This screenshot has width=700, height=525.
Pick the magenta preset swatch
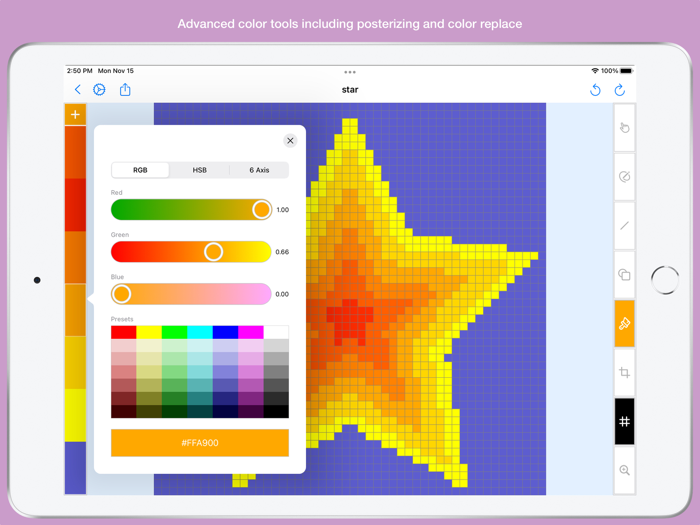click(x=251, y=333)
